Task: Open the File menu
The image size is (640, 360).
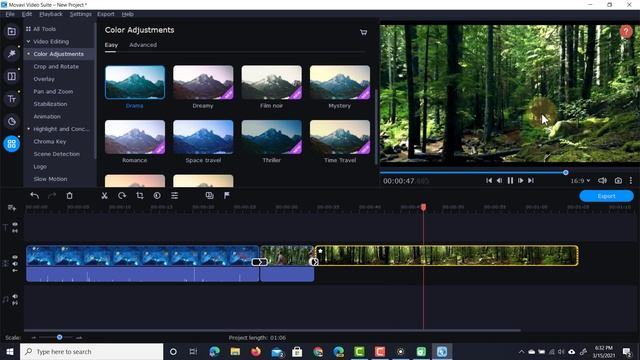Action: coord(10,14)
